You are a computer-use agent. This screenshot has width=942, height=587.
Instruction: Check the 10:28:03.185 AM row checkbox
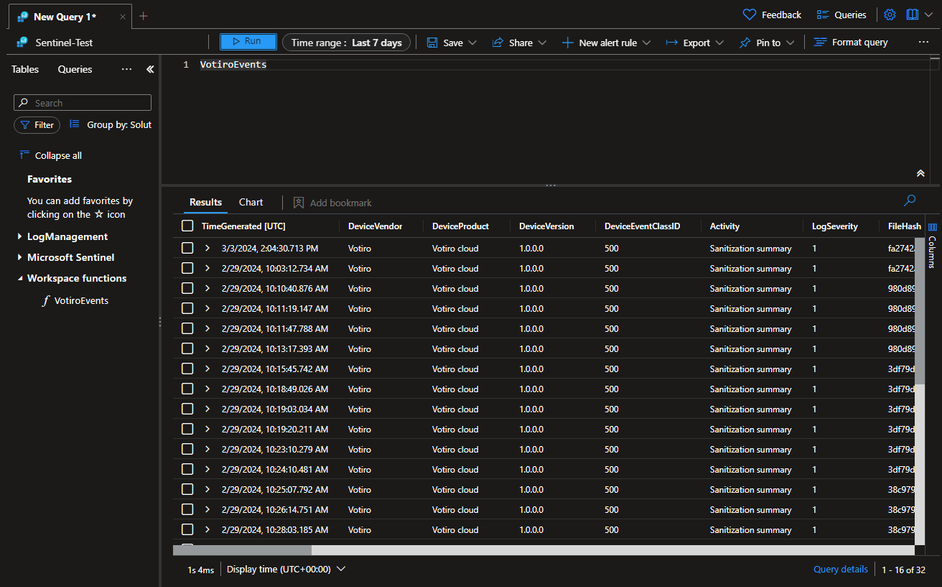tap(187, 529)
